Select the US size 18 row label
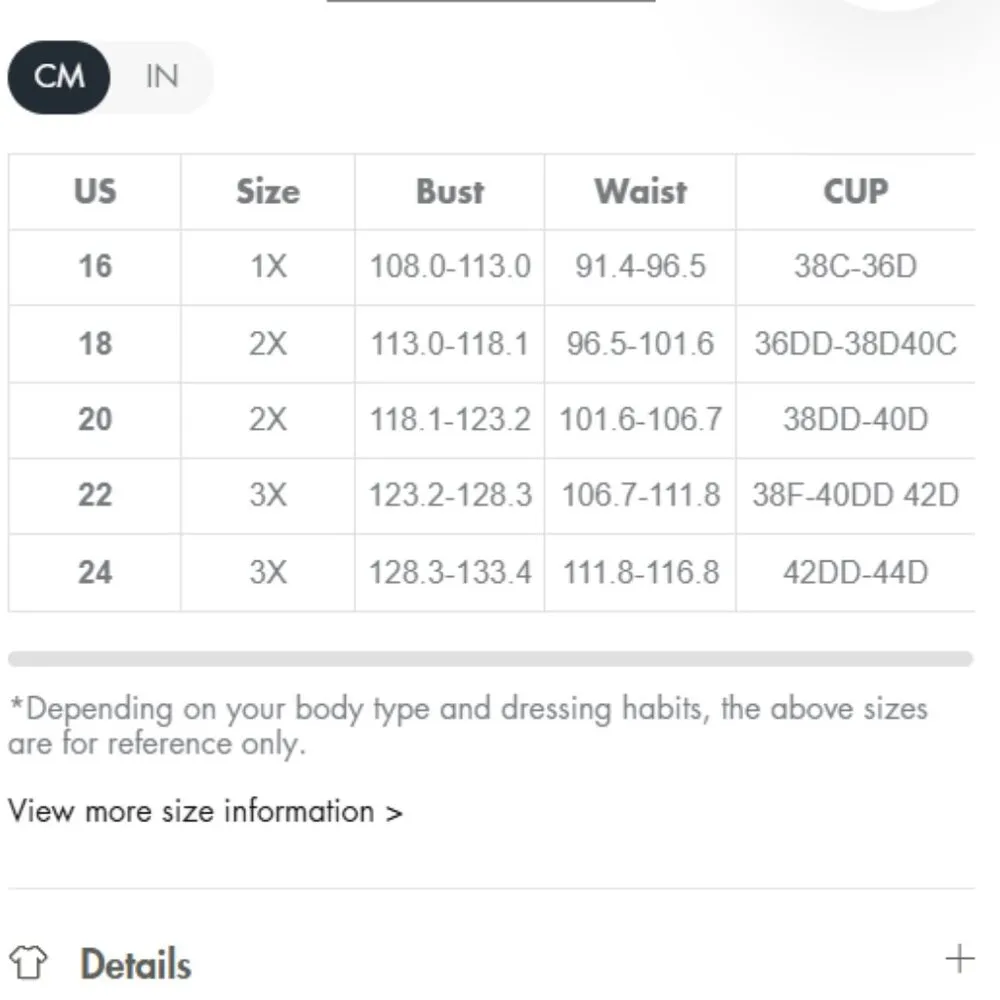The width and height of the screenshot is (1000, 1000). (95, 344)
